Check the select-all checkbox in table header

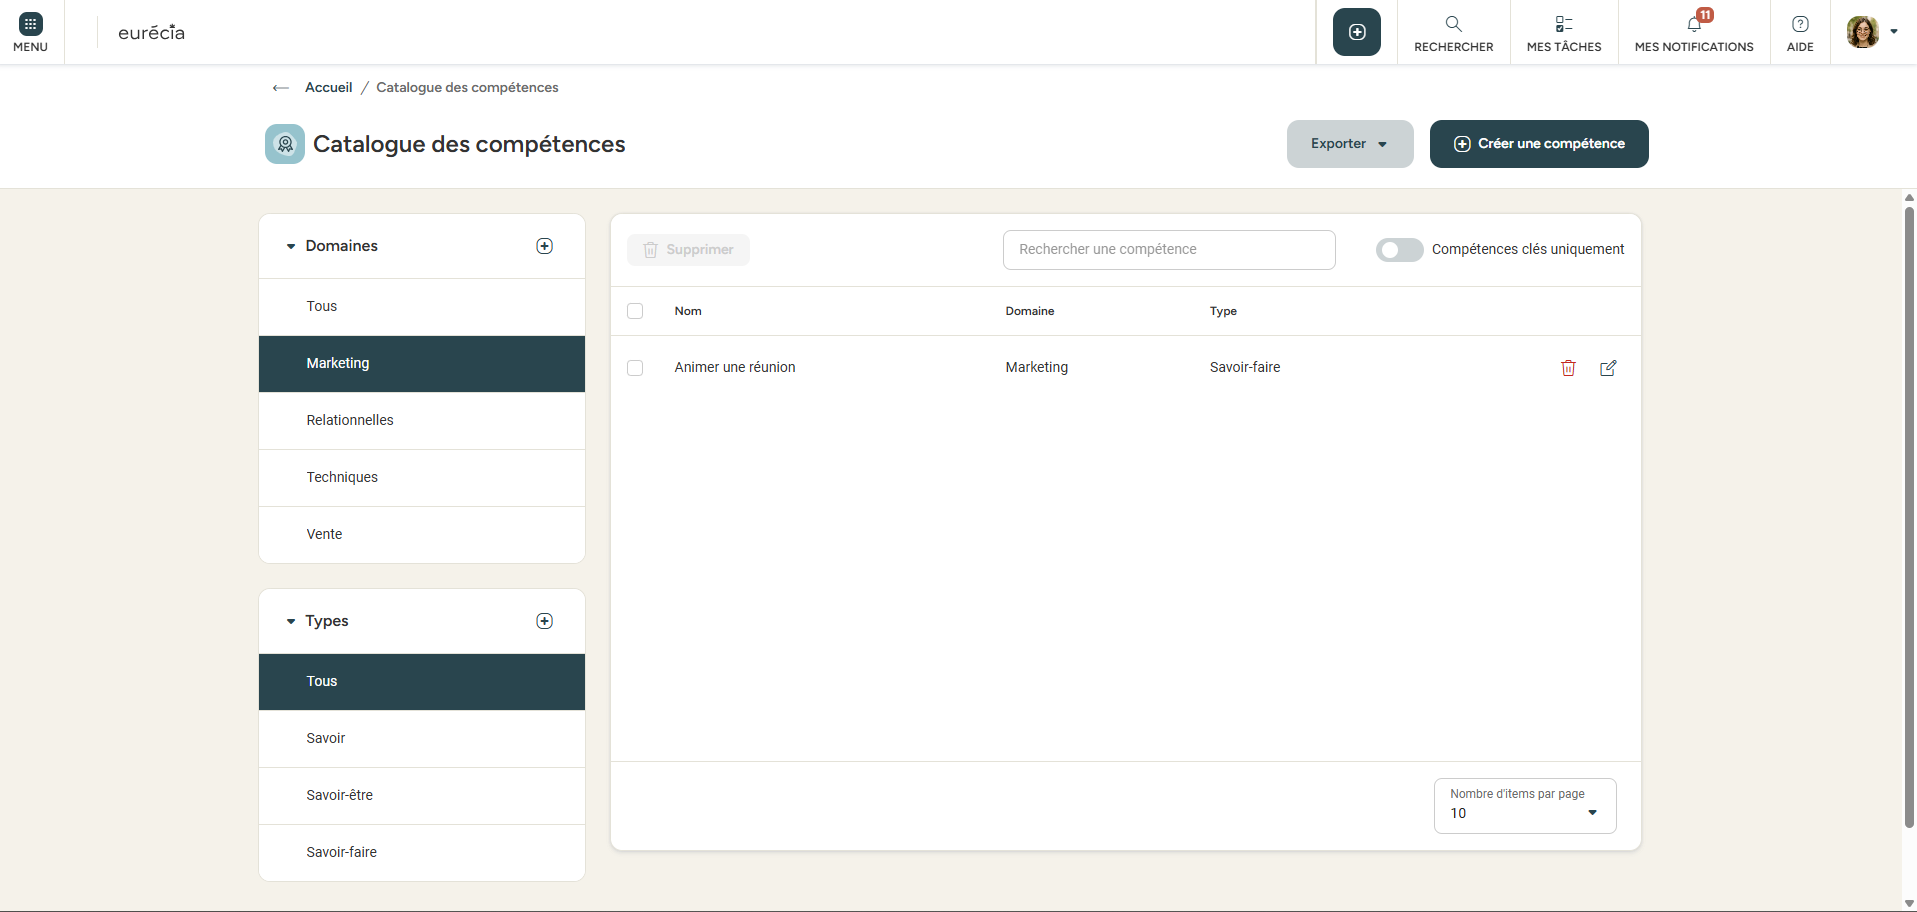(635, 311)
